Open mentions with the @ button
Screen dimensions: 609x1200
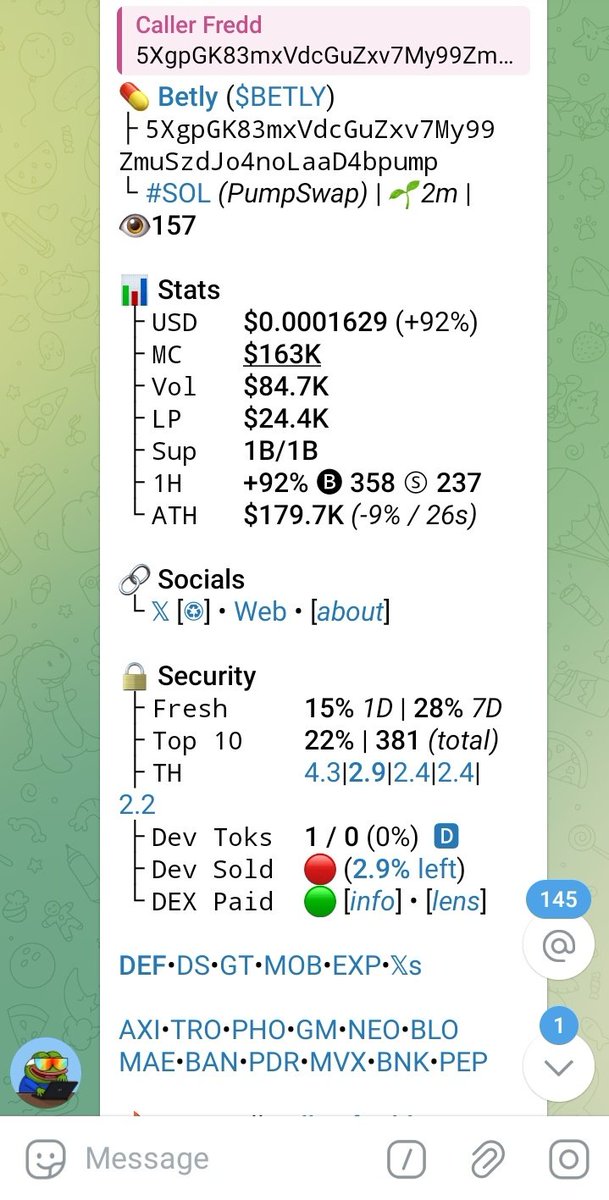click(x=558, y=947)
